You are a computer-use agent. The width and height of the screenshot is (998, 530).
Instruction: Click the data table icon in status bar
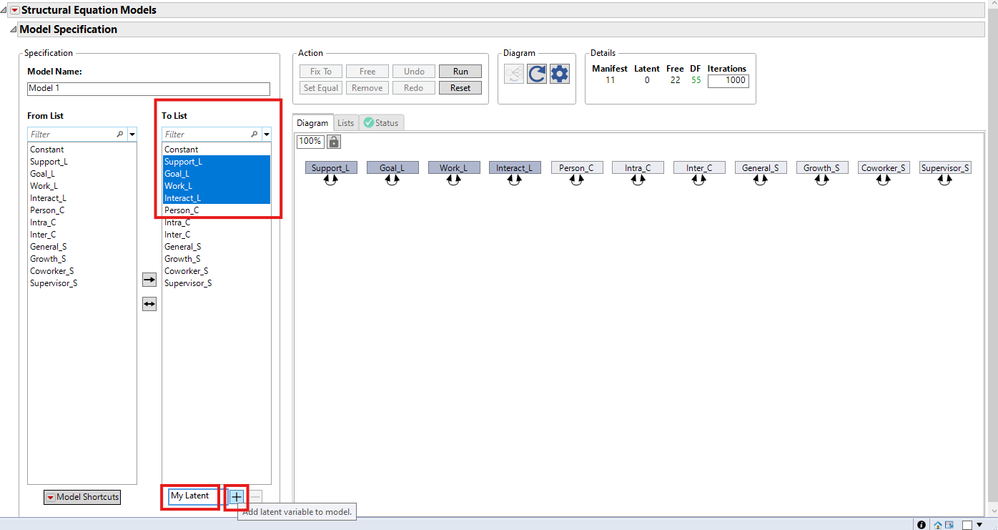tap(949, 525)
